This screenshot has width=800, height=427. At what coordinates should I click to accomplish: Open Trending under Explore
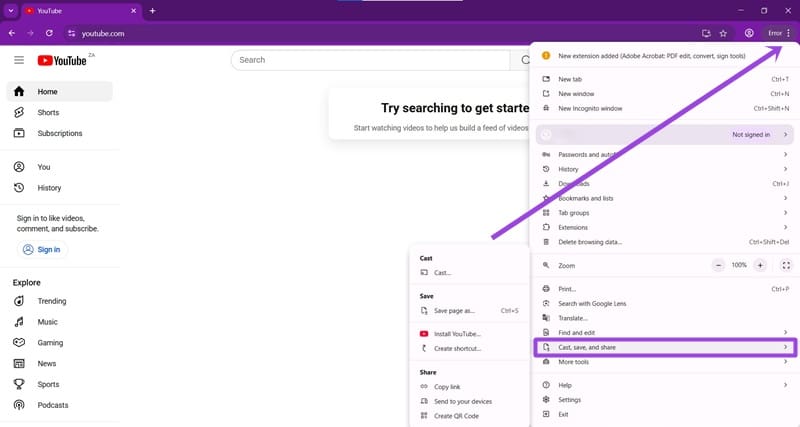tap(60, 301)
